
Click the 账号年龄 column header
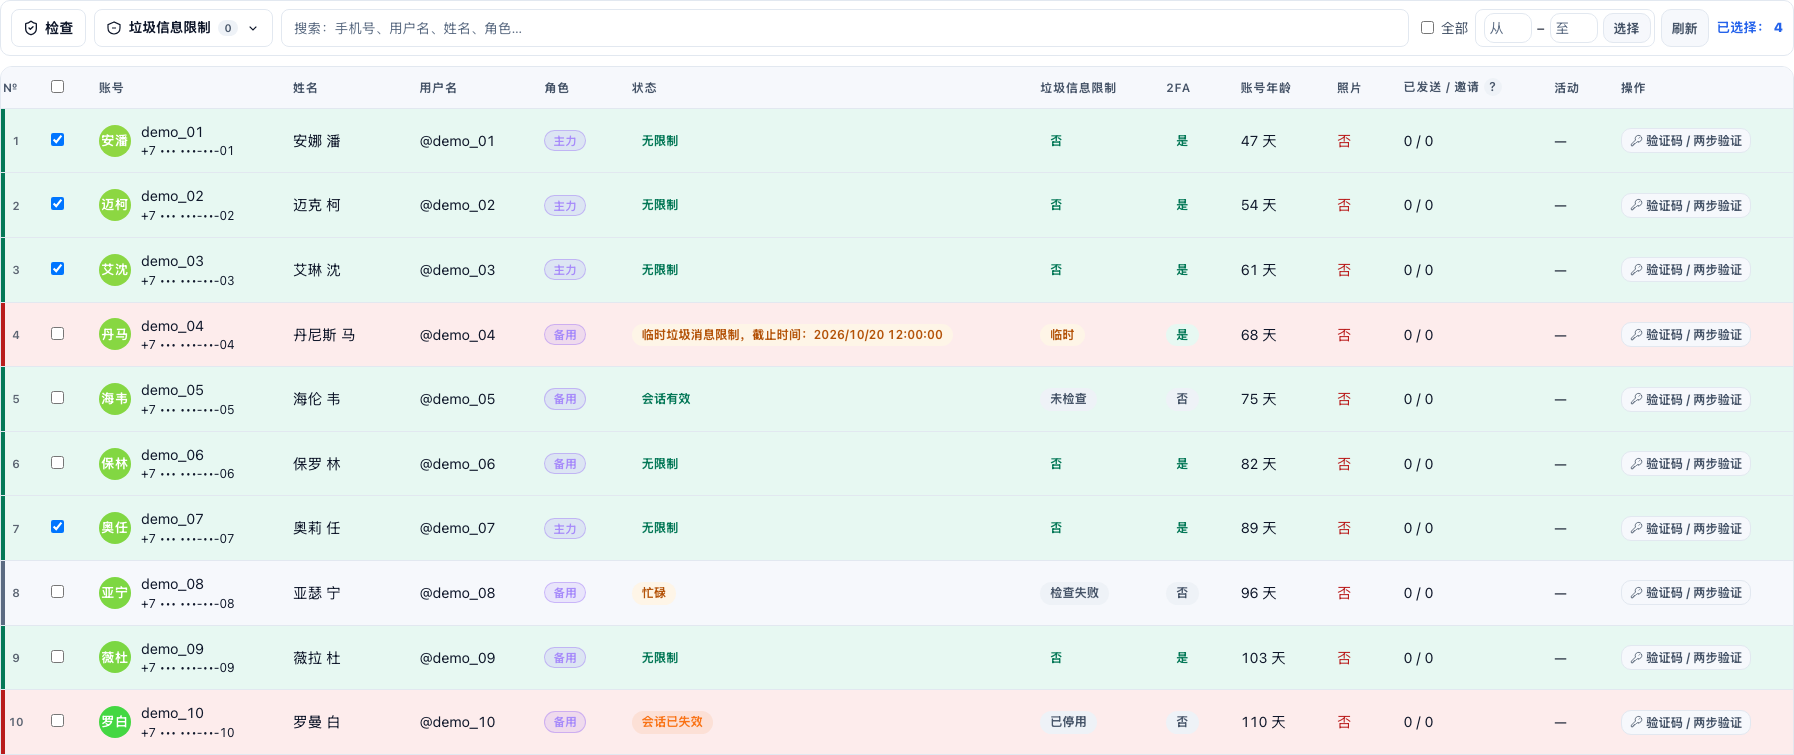pyautogui.click(x=1265, y=88)
